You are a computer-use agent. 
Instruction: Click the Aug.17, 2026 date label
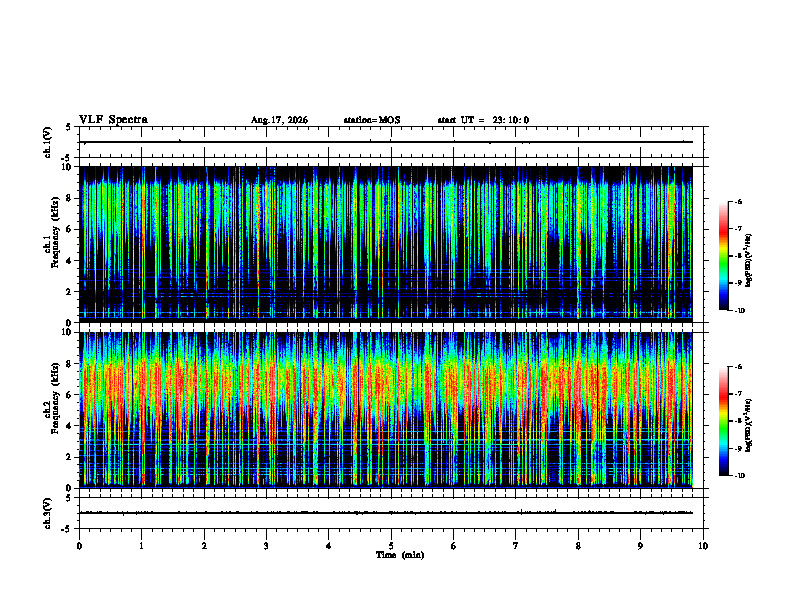[279, 120]
